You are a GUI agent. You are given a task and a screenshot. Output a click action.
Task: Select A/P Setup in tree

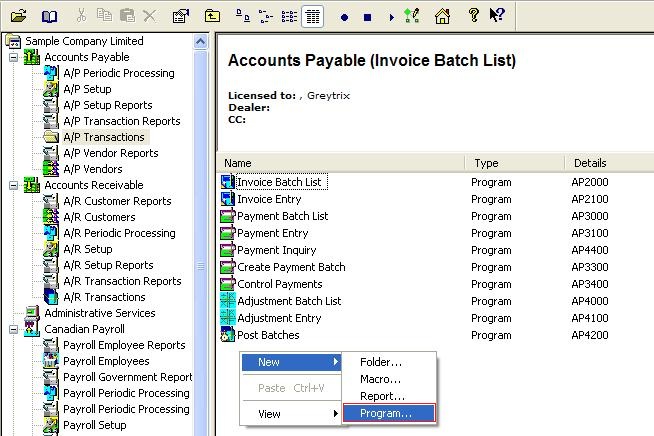(88, 89)
